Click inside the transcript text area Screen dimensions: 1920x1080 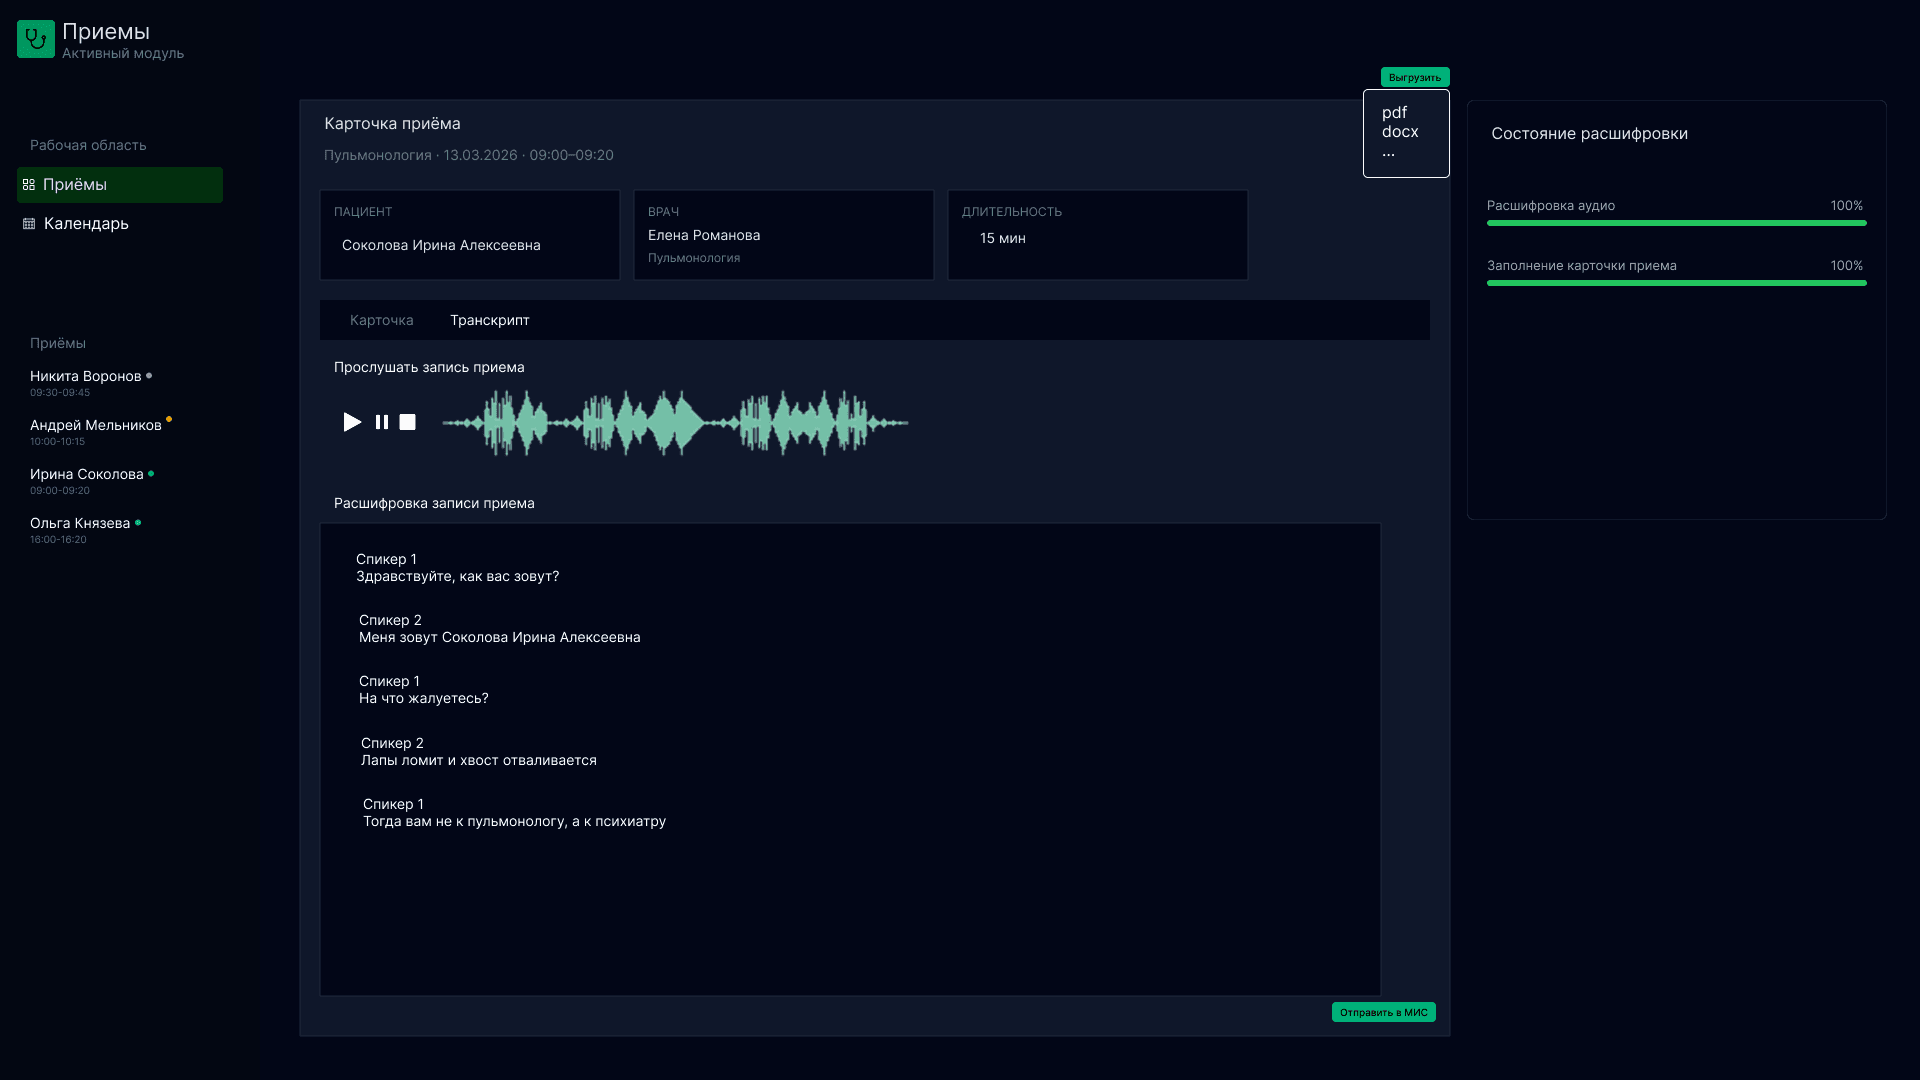coord(850,900)
